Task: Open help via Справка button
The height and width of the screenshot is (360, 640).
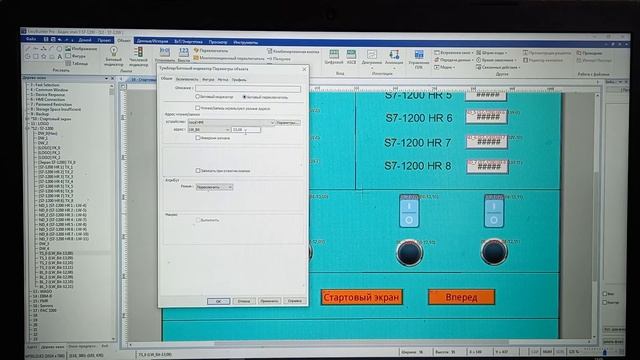Action: tap(295, 301)
